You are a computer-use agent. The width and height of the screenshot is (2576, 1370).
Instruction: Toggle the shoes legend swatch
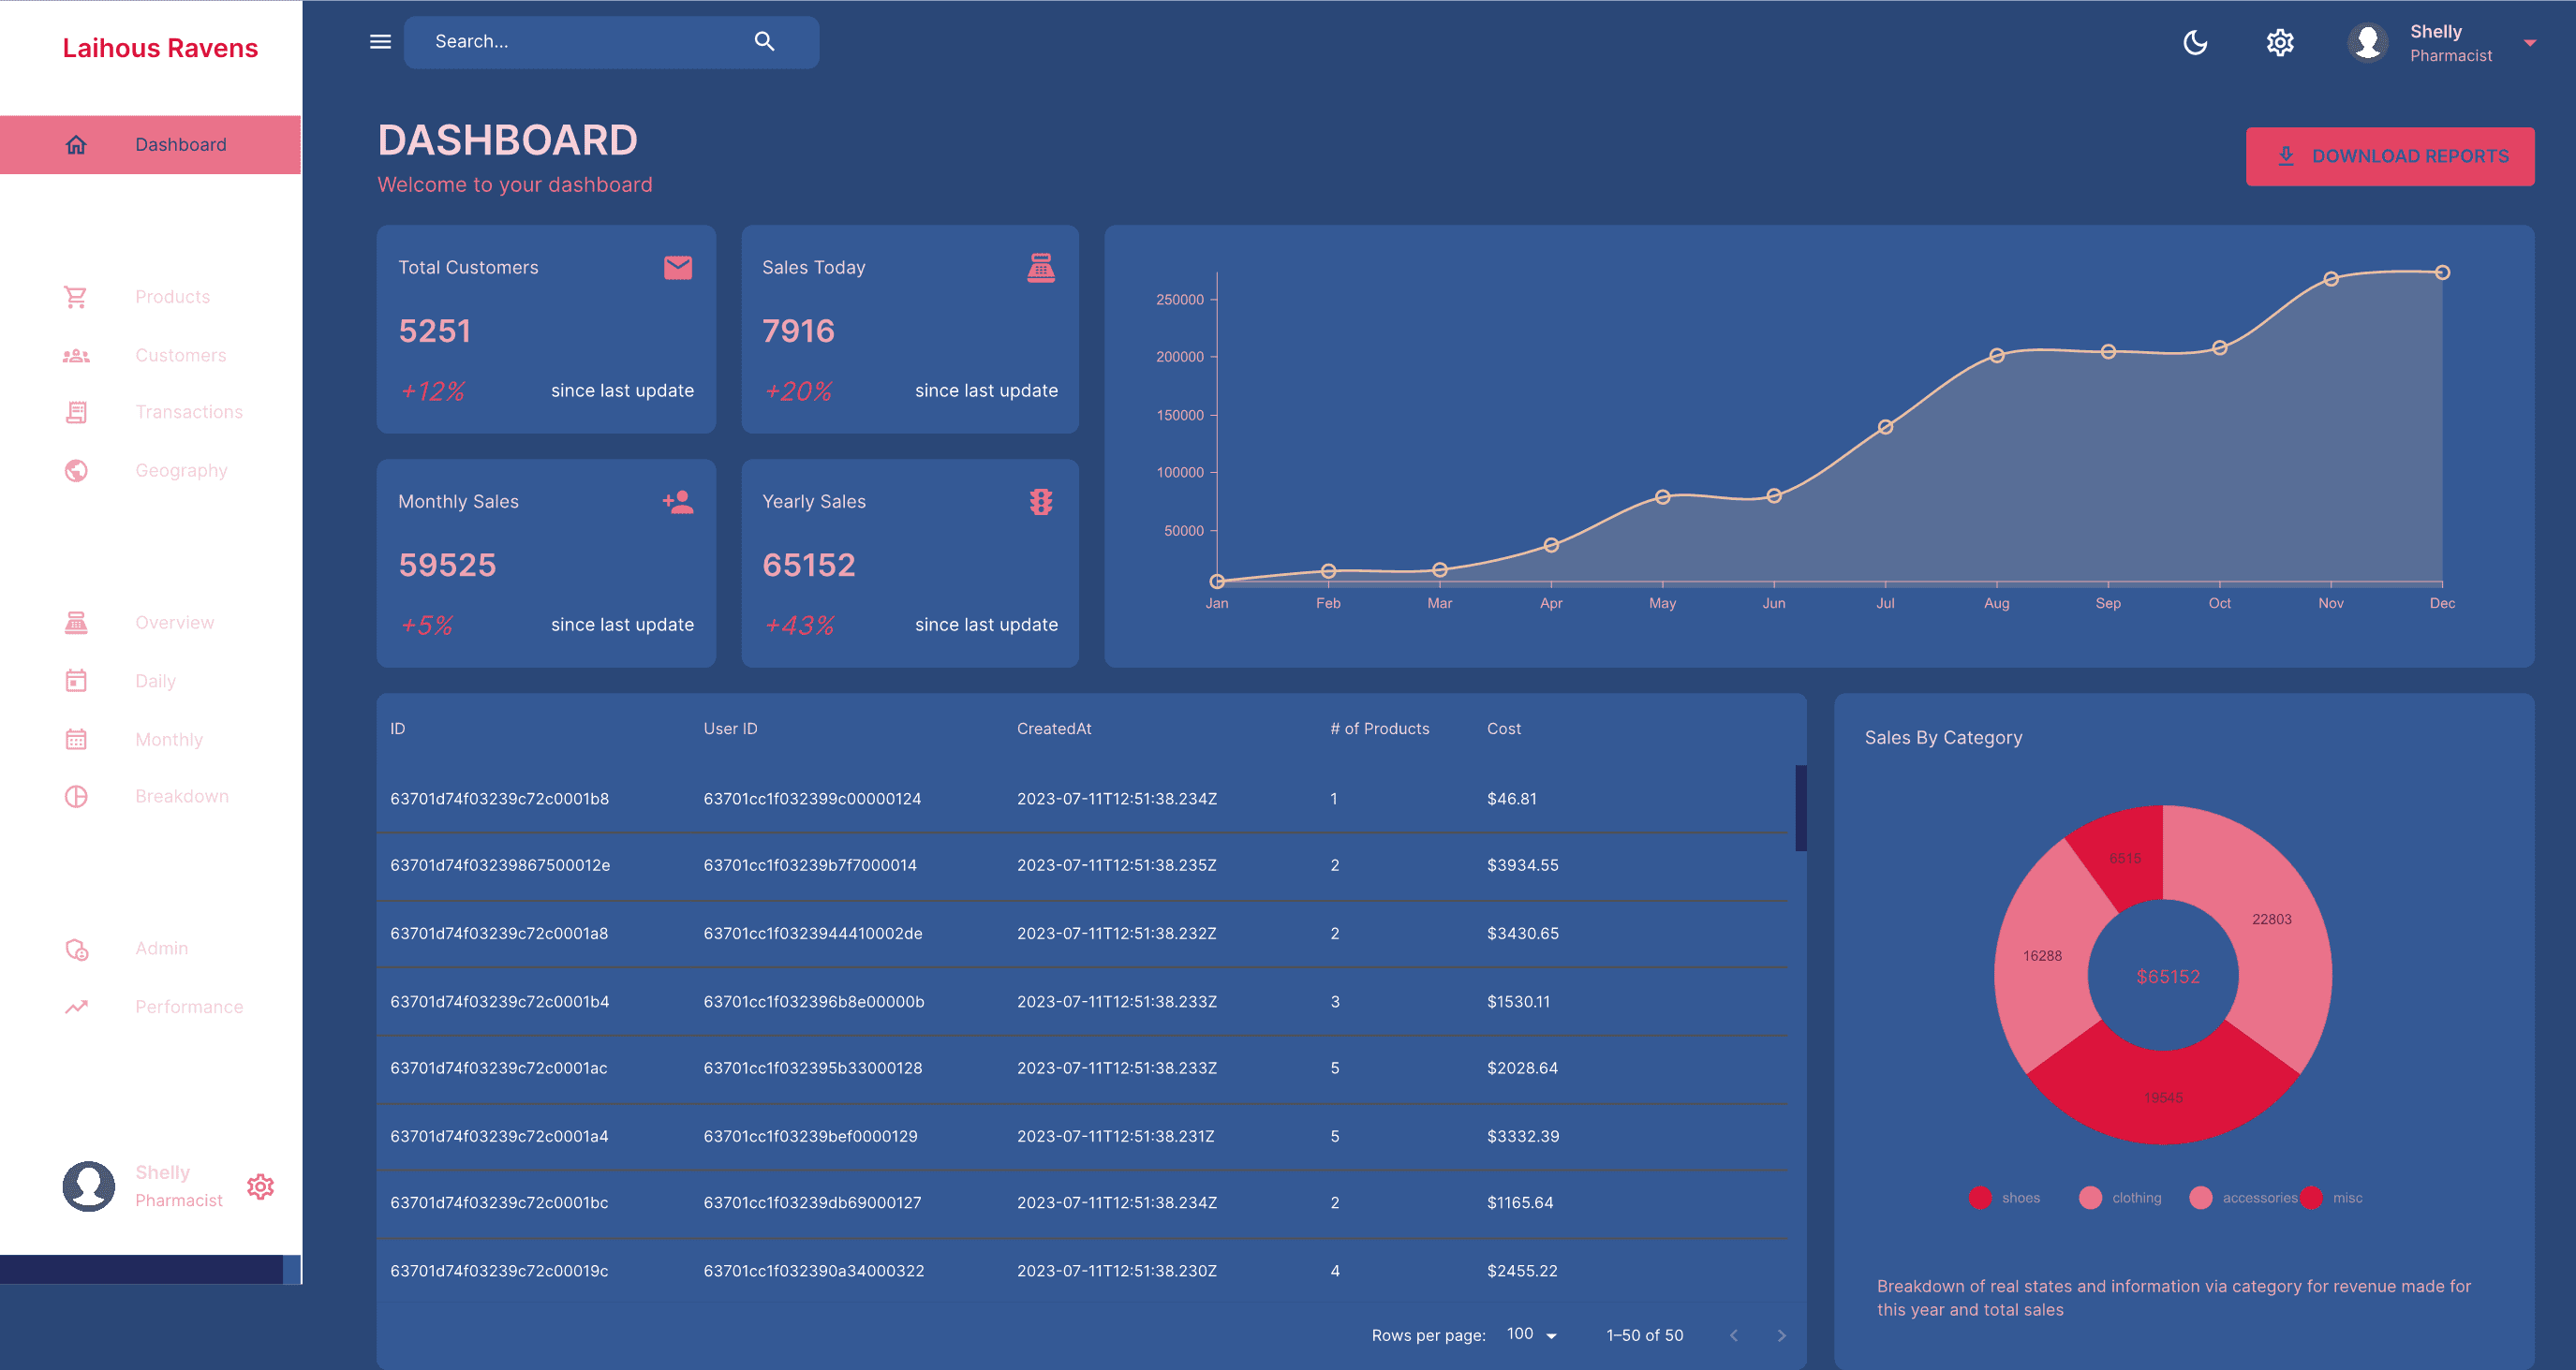click(1980, 1198)
